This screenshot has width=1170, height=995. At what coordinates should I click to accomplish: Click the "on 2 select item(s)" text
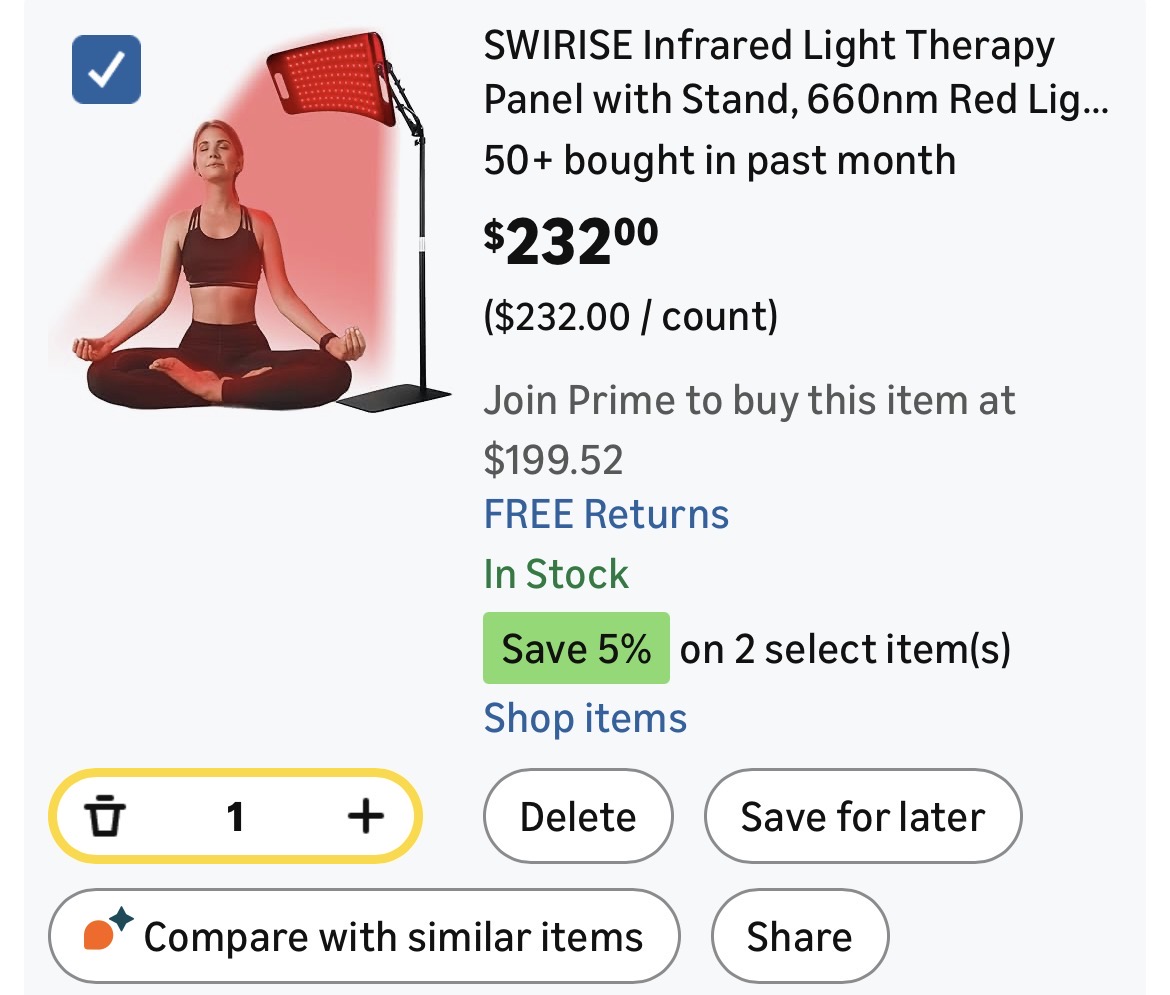(845, 649)
